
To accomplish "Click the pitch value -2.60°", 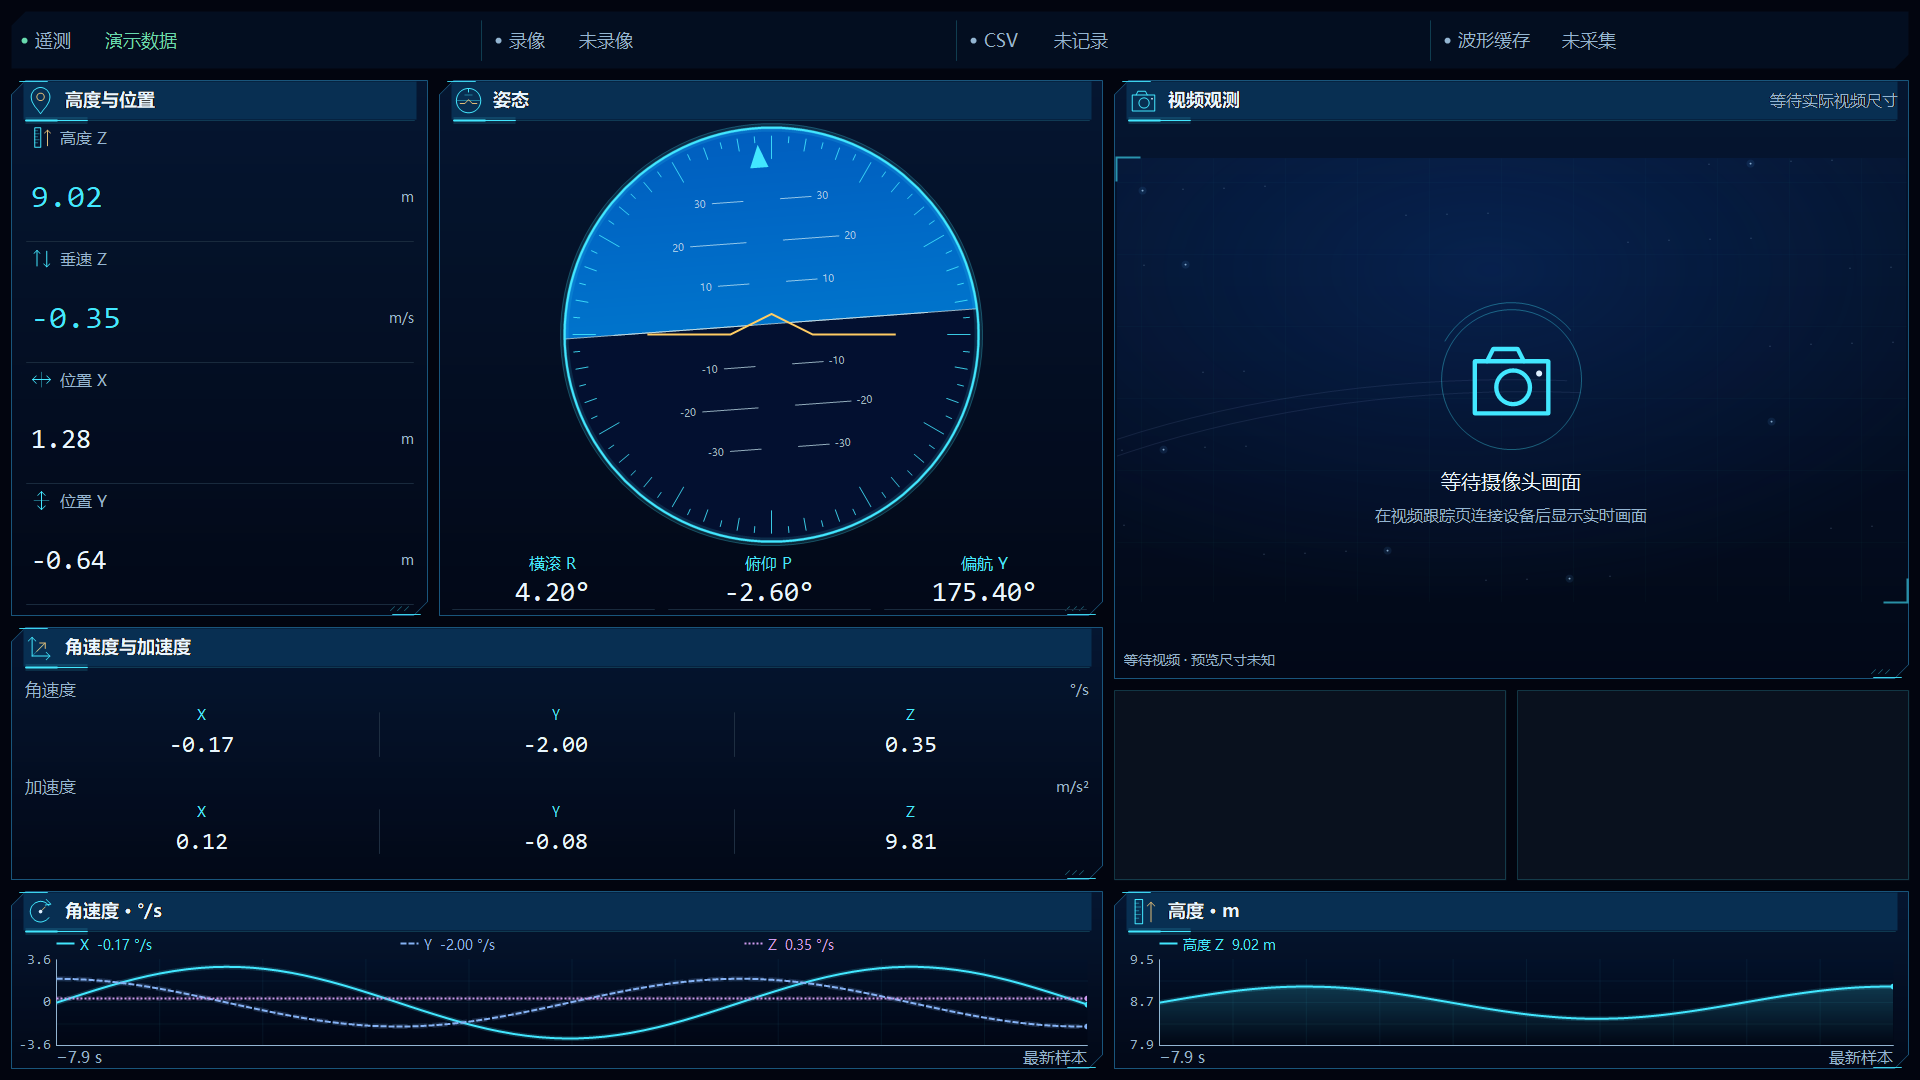I will pyautogui.click(x=769, y=592).
